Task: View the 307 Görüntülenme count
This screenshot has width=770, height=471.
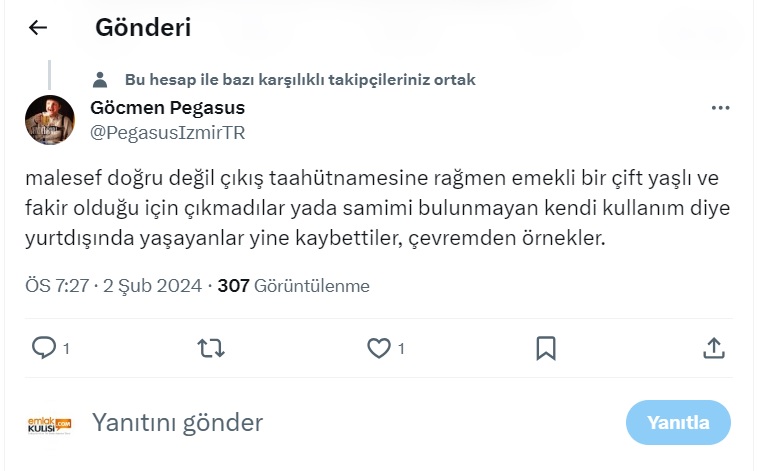Action: click(293, 286)
